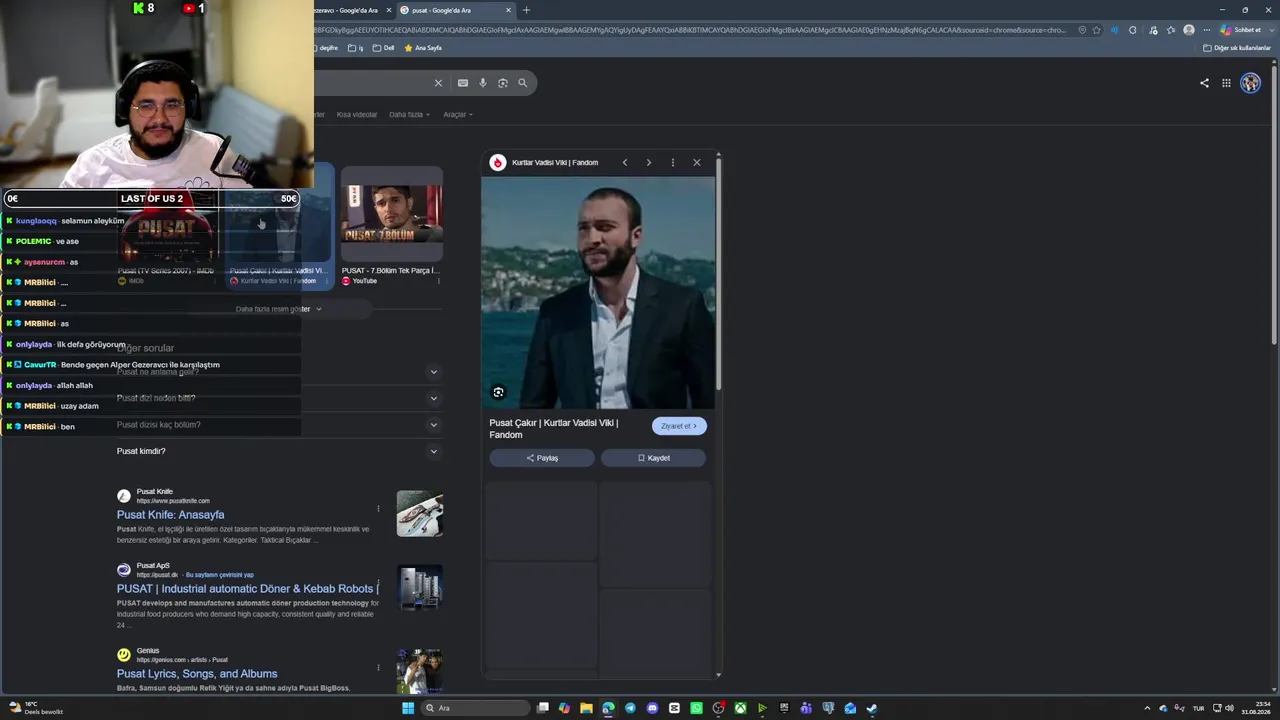
Task: Open the weather widget showing 18°C
Action: click(x=35, y=708)
